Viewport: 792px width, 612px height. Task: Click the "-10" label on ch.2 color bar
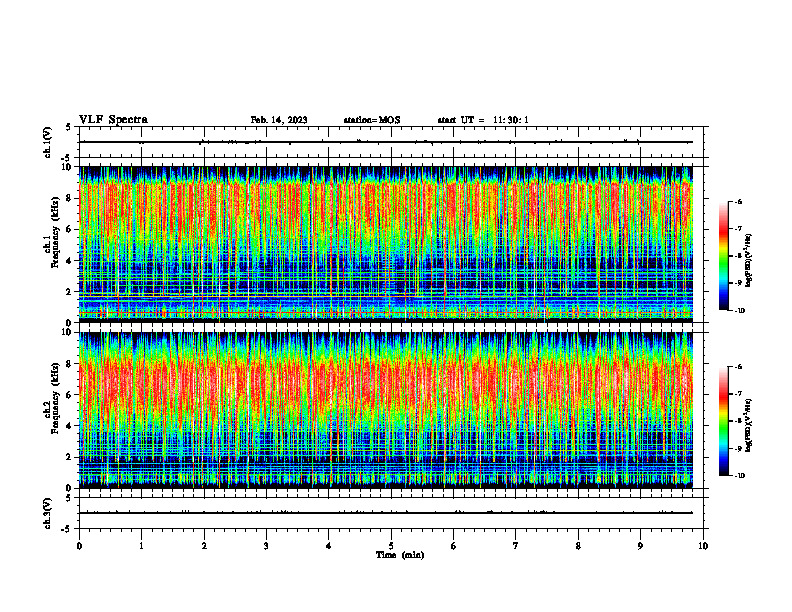pyautogui.click(x=739, y=476)
